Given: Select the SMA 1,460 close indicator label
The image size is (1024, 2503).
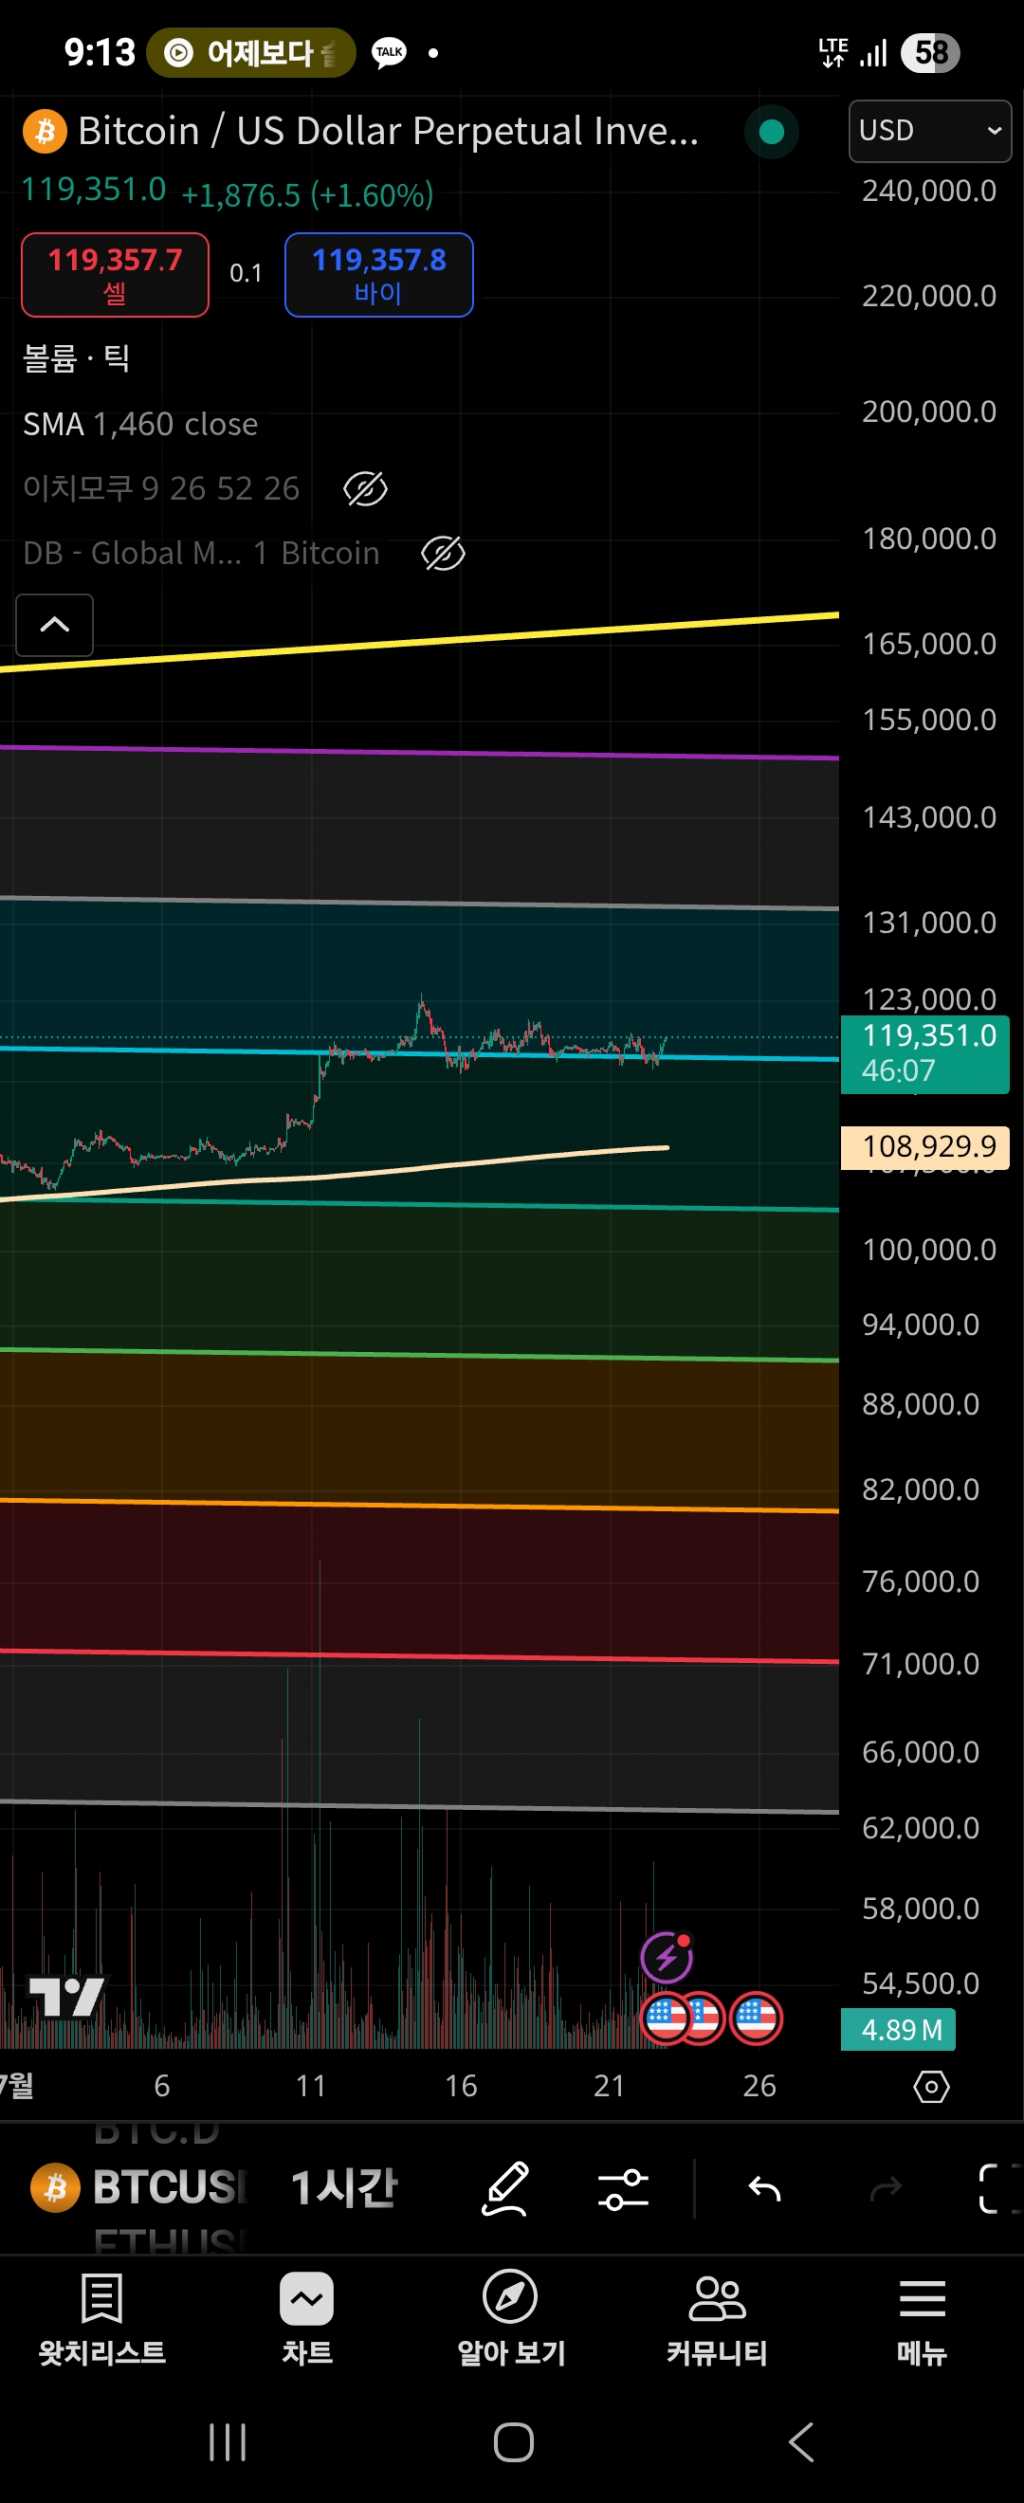Looking at the screenshot, I should (x=141, y=425).
